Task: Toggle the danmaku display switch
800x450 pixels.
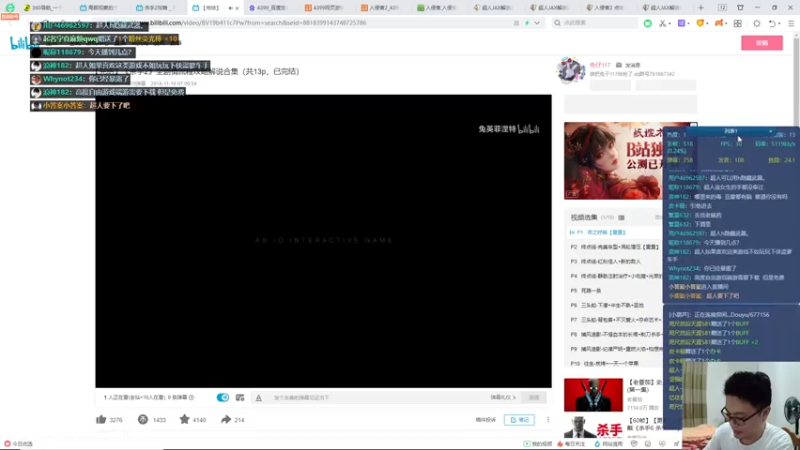Action: click(222, 397)
